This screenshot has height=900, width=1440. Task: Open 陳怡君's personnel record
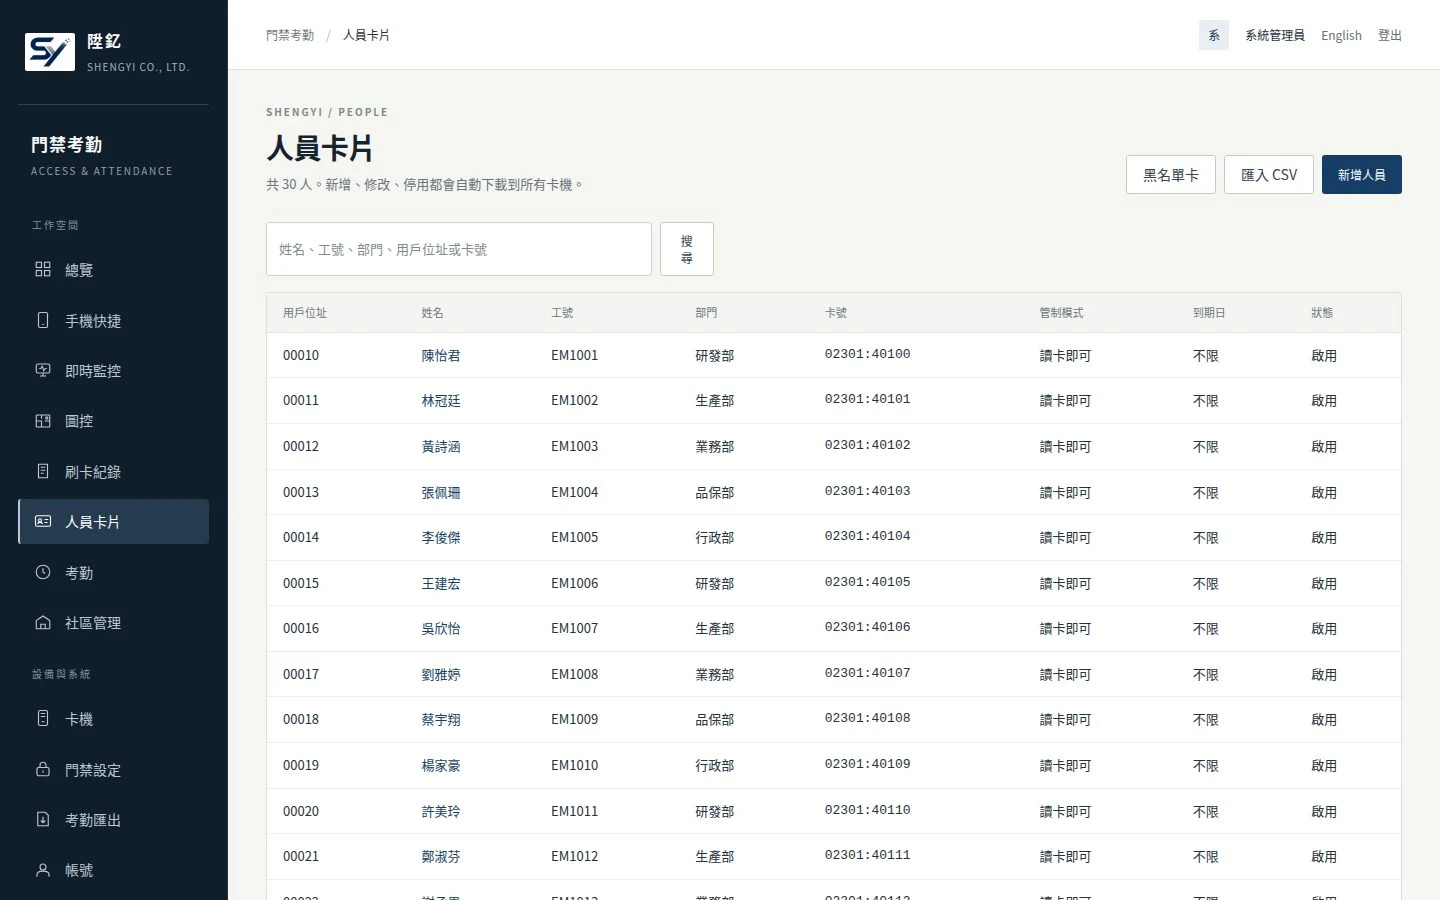[441, 355]
